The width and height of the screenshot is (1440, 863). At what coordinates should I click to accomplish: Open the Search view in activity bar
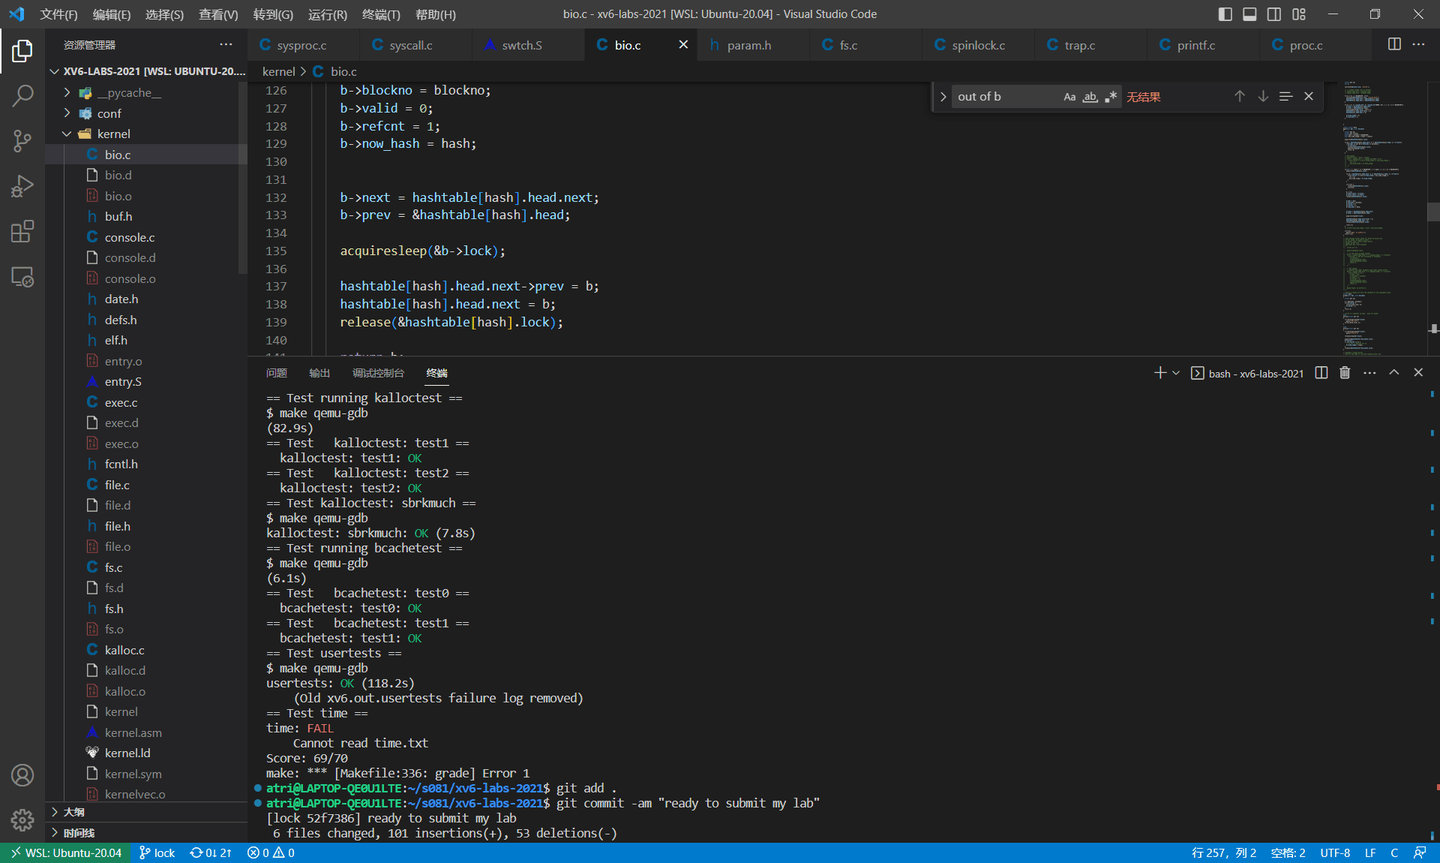(22, 96)
